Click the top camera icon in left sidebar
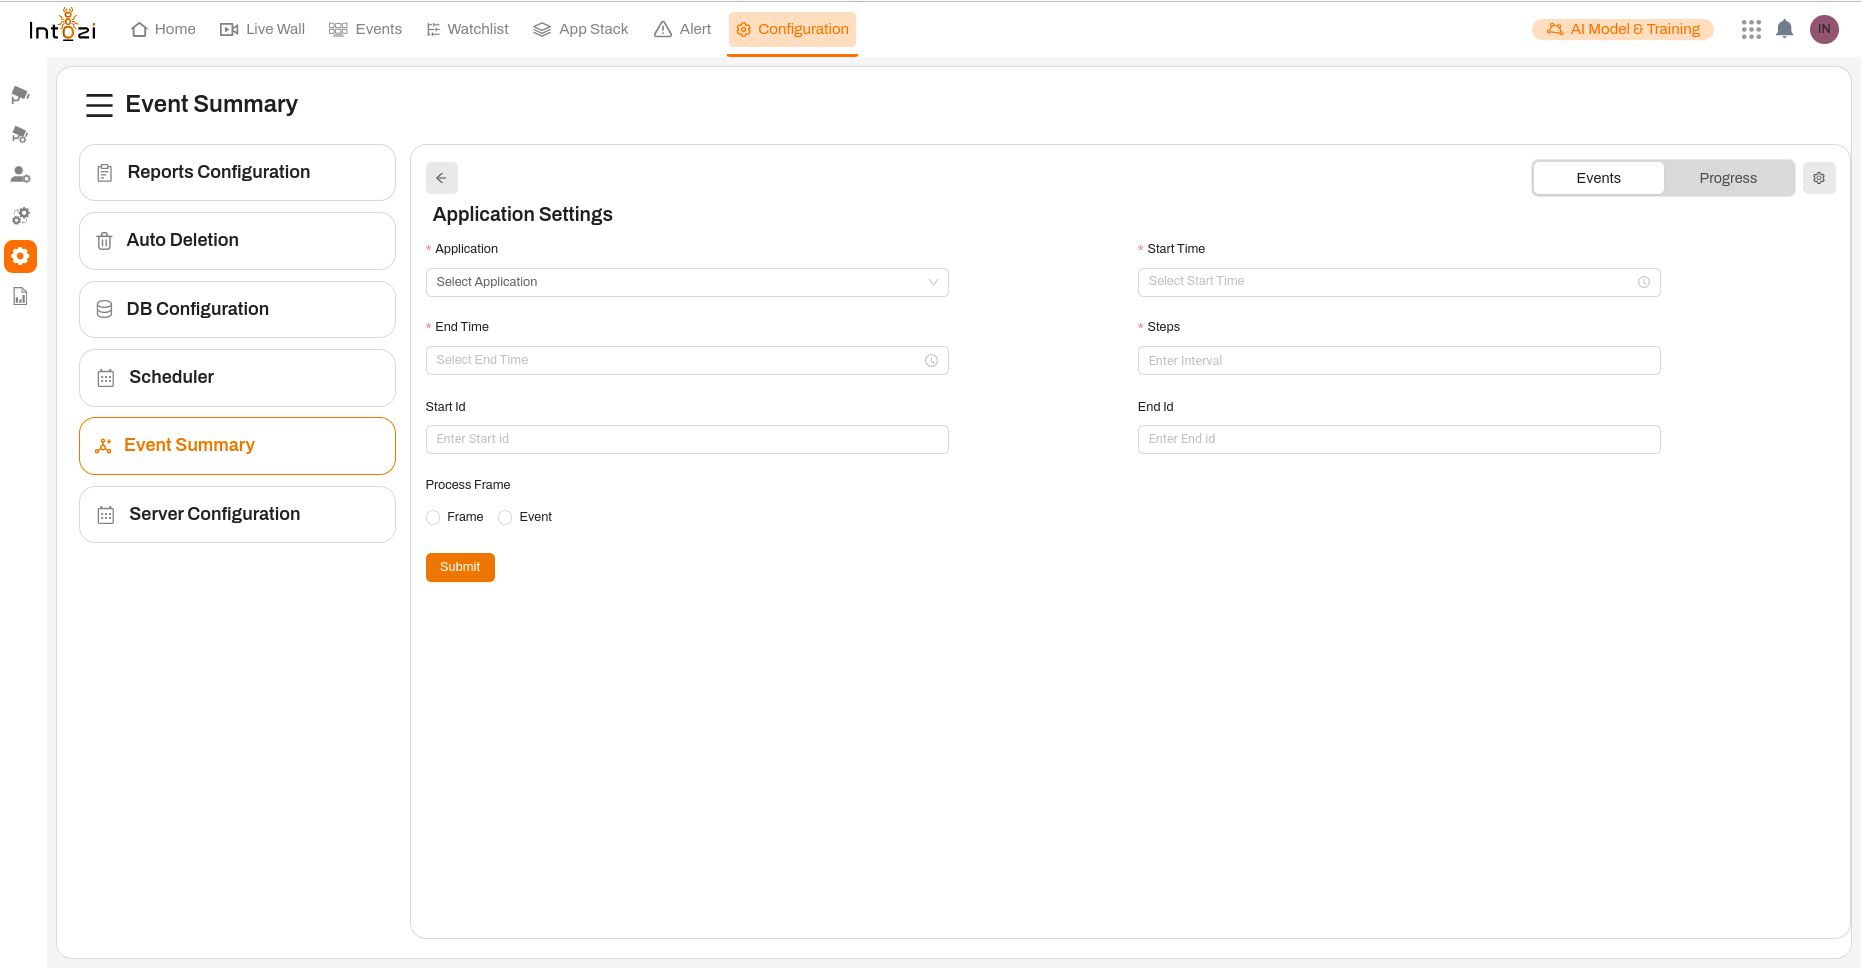1861x968 pixels. coord(20,95)
